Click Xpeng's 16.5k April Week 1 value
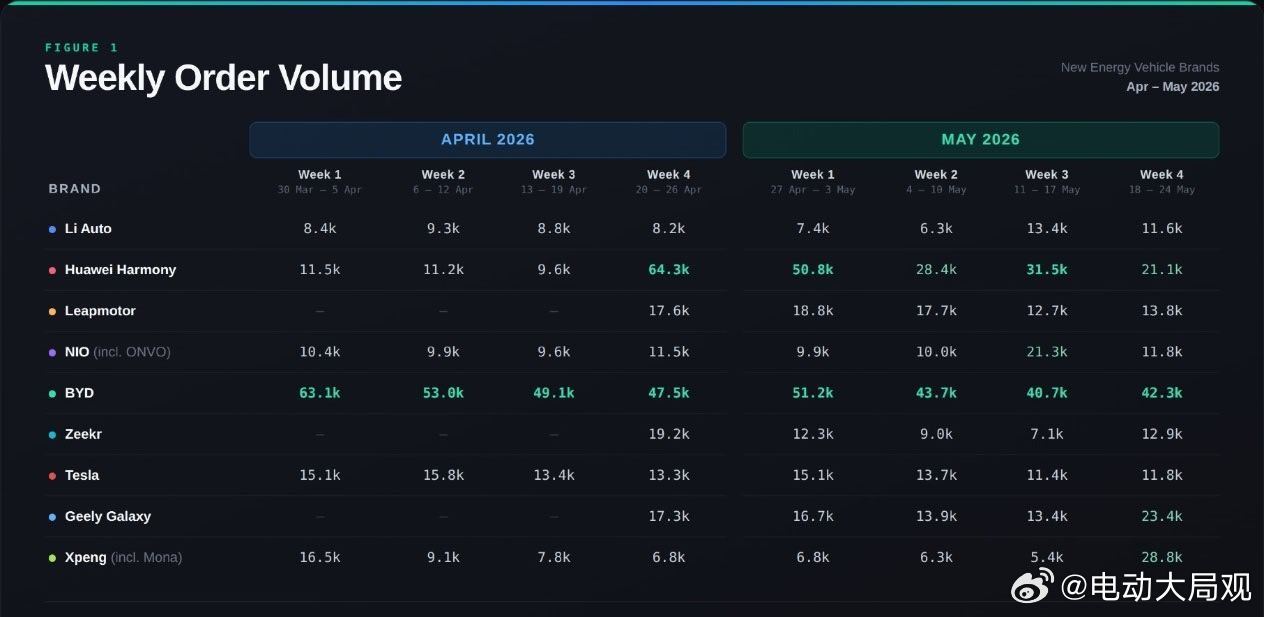1264x617 pixels. 320,557
